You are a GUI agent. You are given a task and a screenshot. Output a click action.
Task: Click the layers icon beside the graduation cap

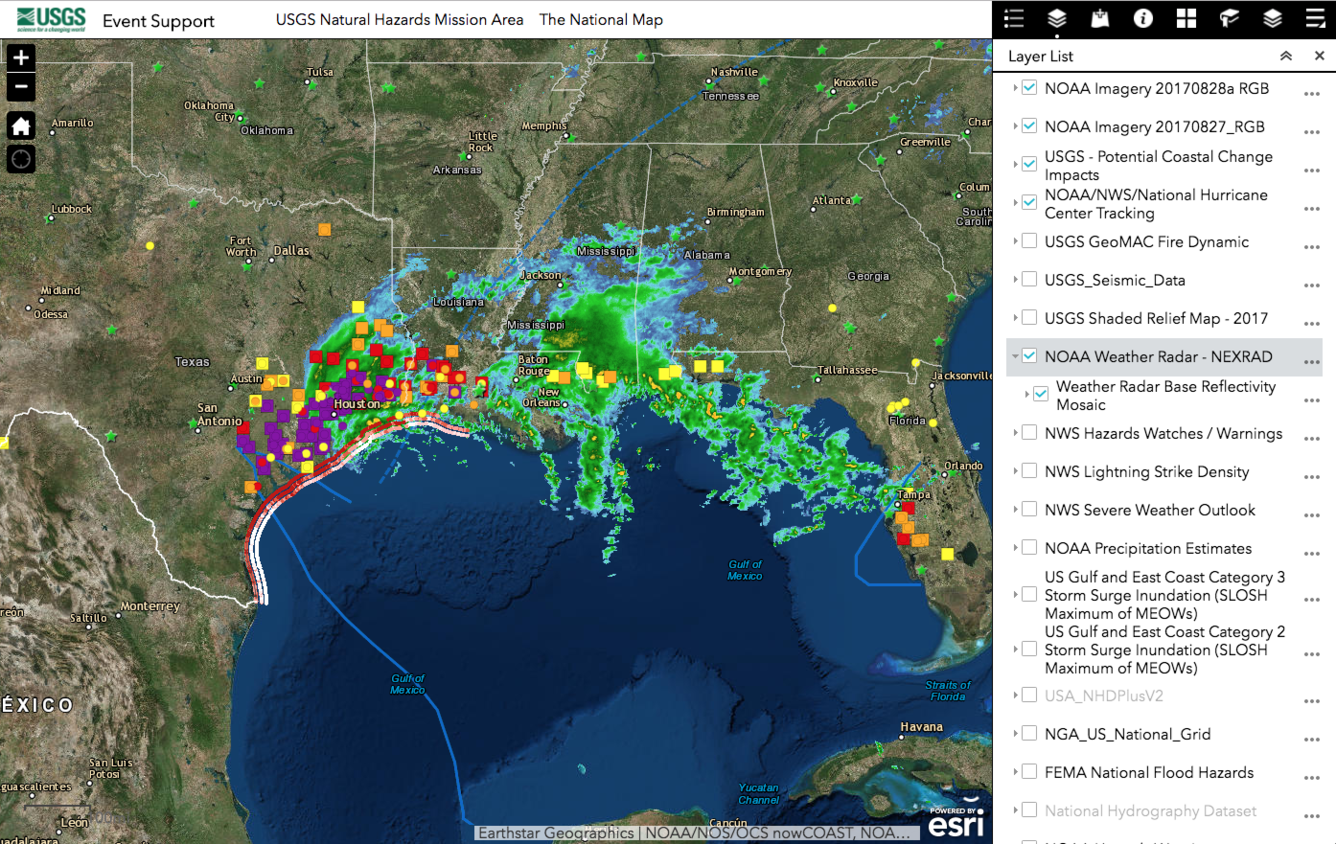point(1272,18)
